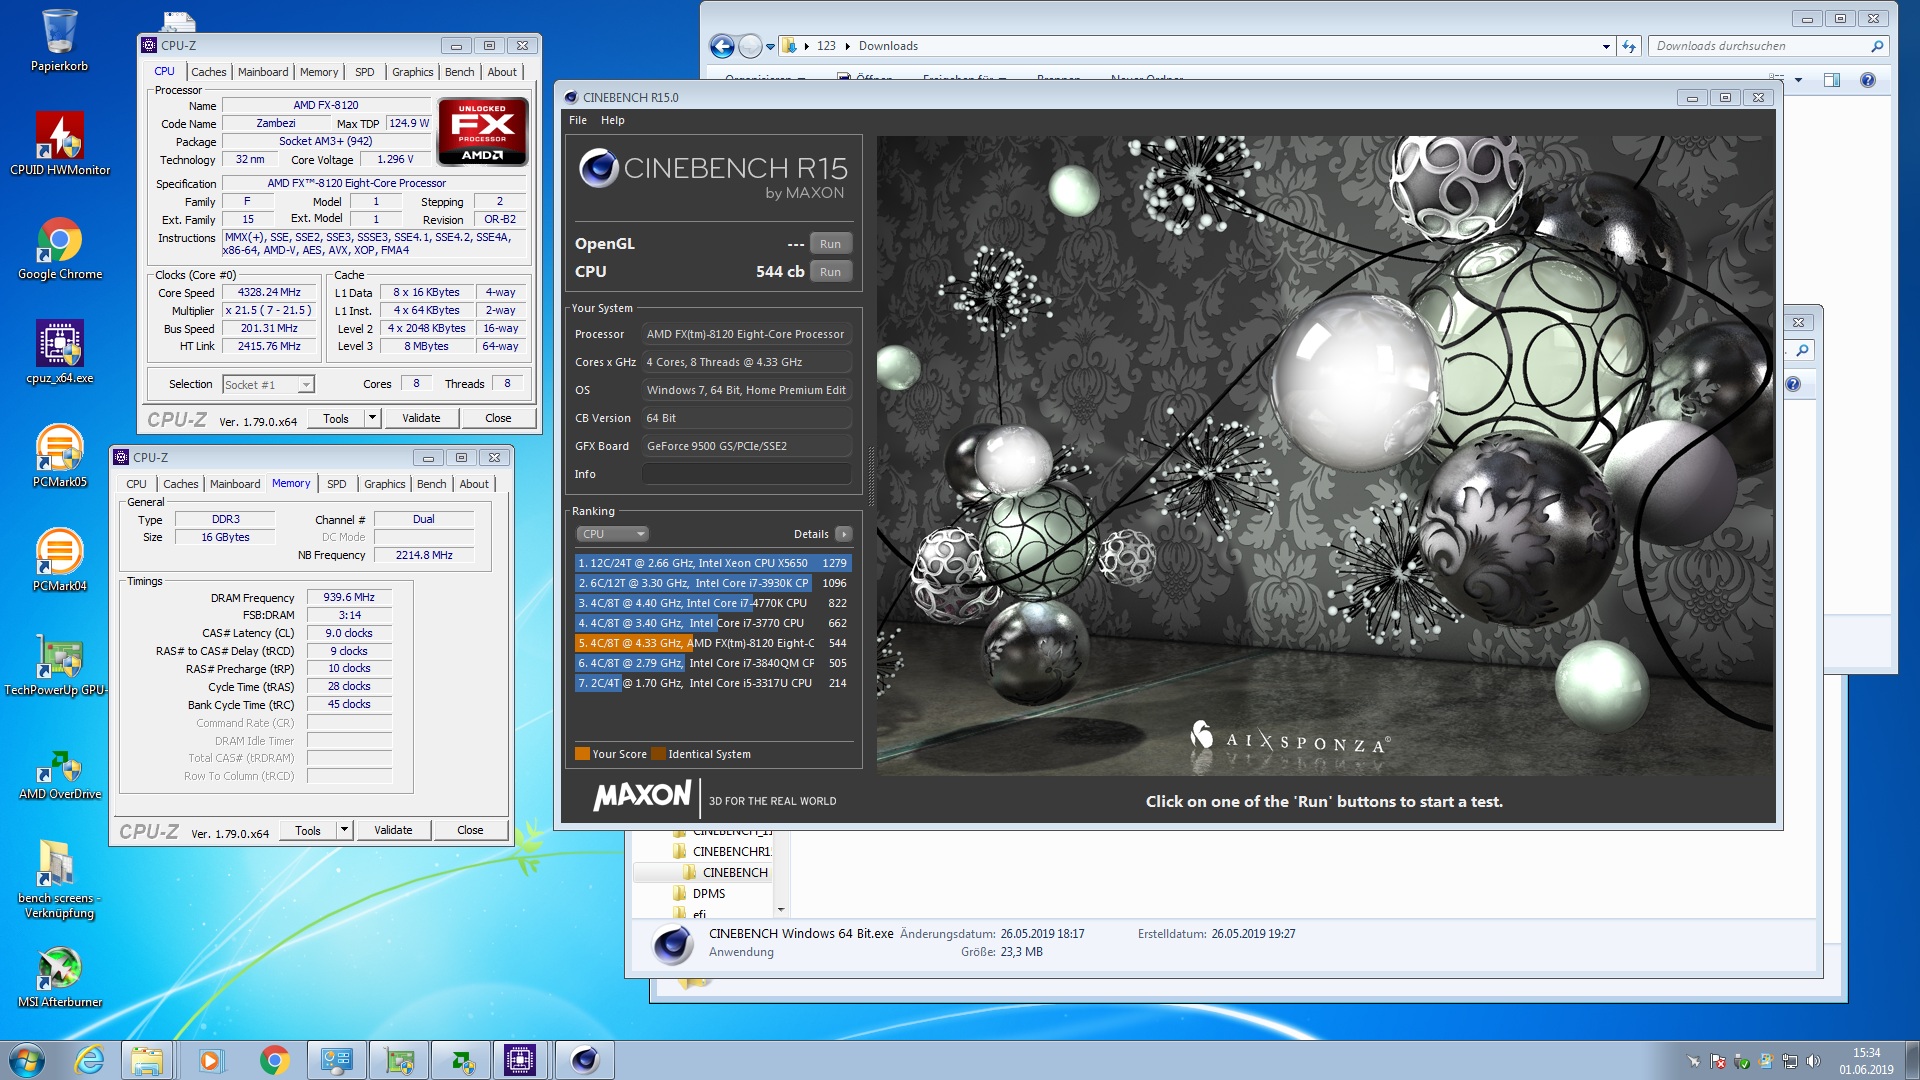Run the OpenGL benchmark
The width and height of the screenshot is (1920, 1080).
tap(831, 244)
